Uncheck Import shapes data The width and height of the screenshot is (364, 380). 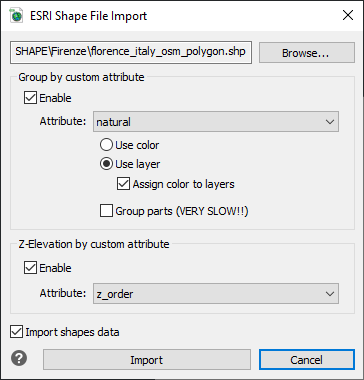pyautogui.click(x=16, y=332)
